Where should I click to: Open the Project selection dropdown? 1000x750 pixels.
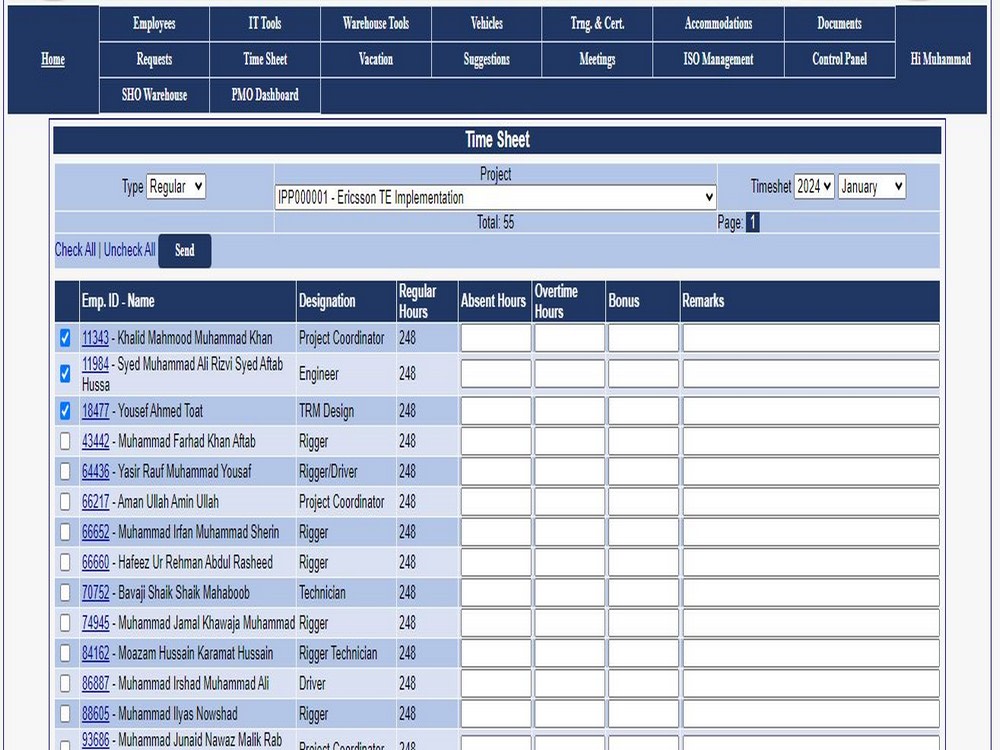click(x=496, y=197)
